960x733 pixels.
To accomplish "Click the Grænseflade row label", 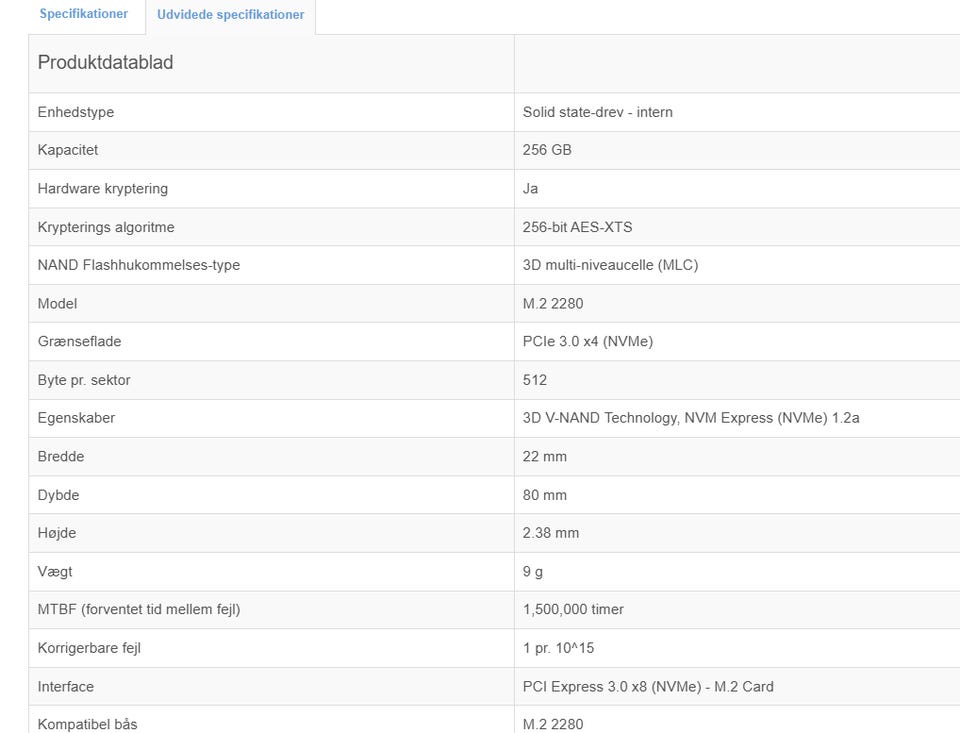I will pyautogui.click(x=79, y=342).
